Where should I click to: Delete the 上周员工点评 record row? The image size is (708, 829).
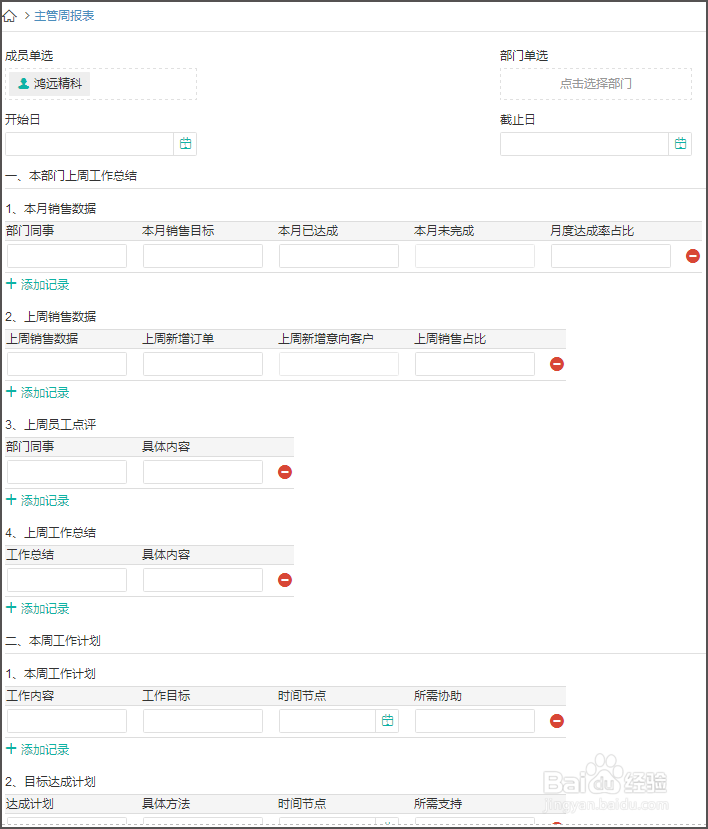pos(285,472)
